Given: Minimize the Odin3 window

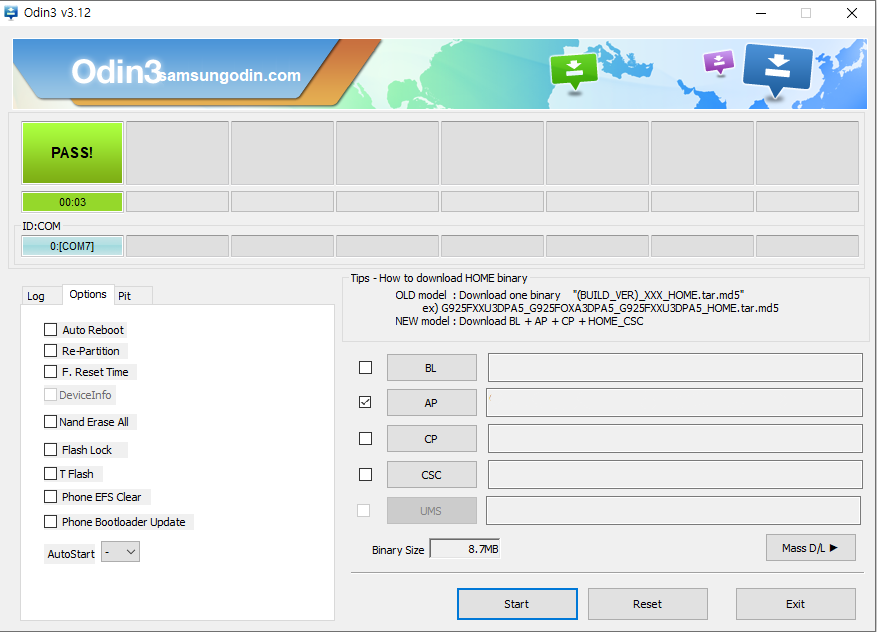Looking at the screenshot, I should pos(761,13).
